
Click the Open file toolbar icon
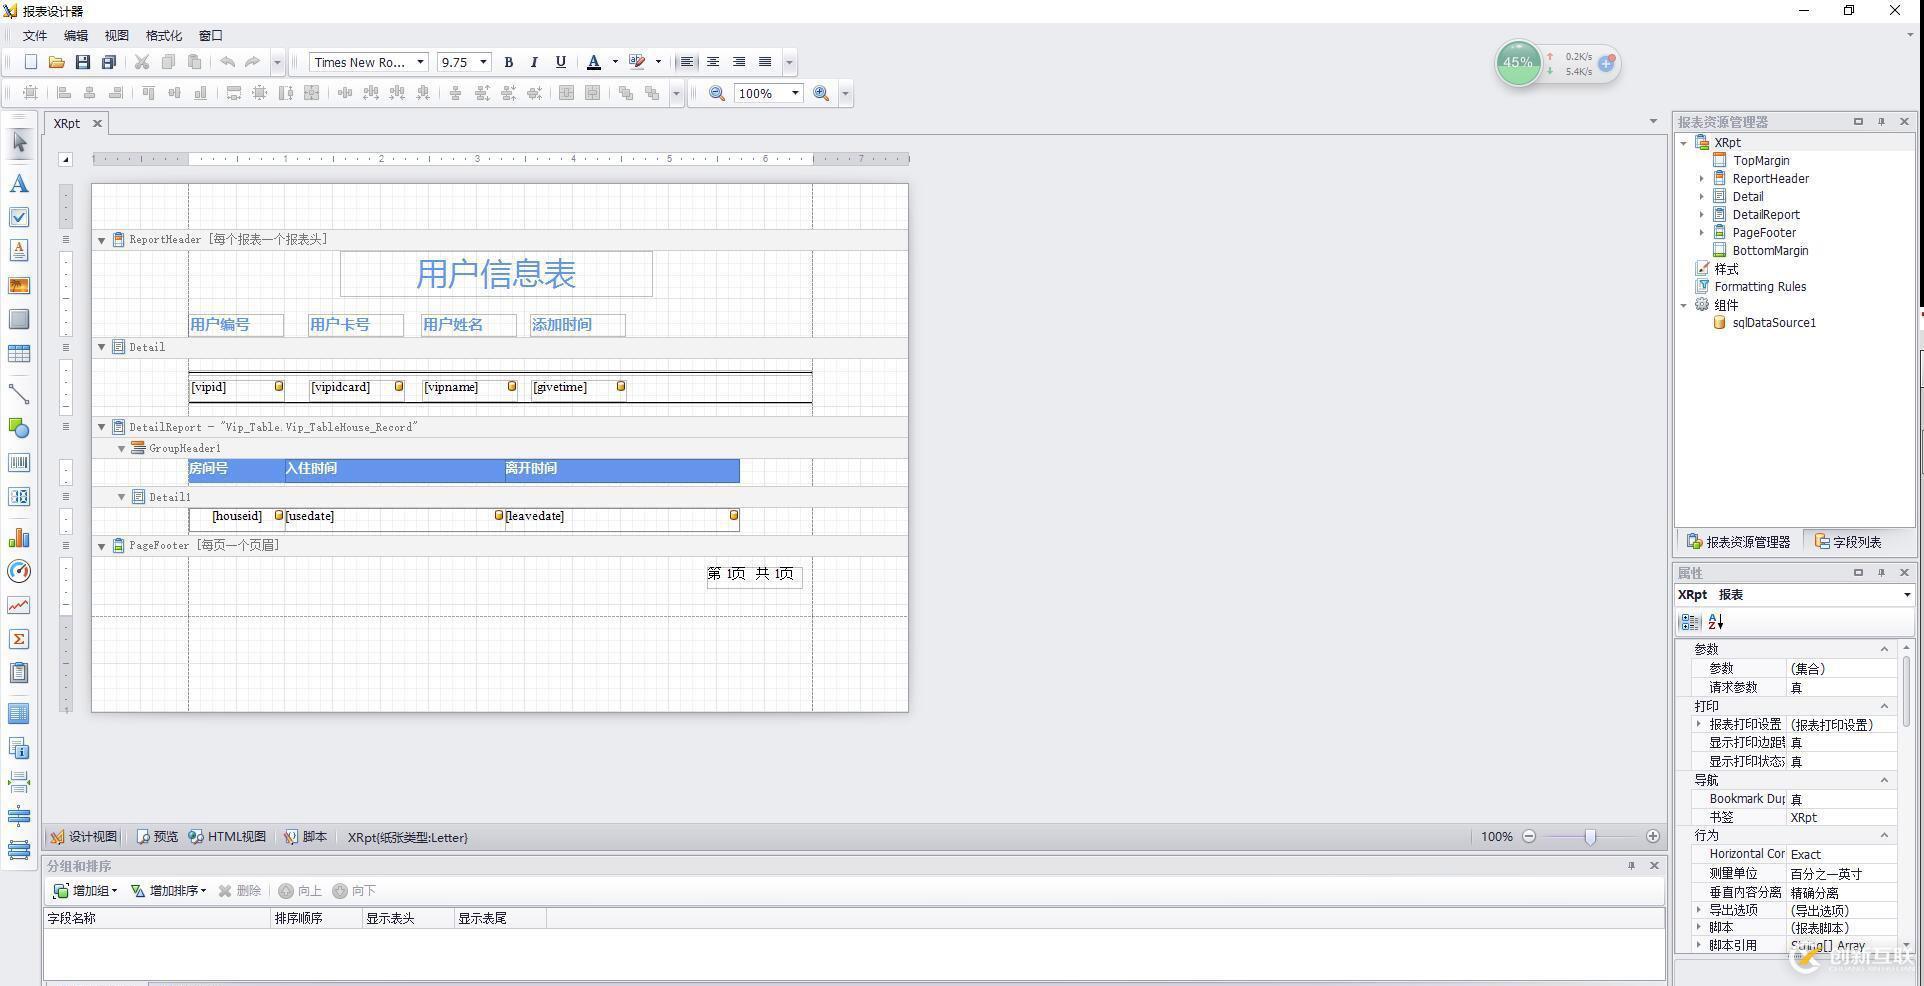(57, 62)
